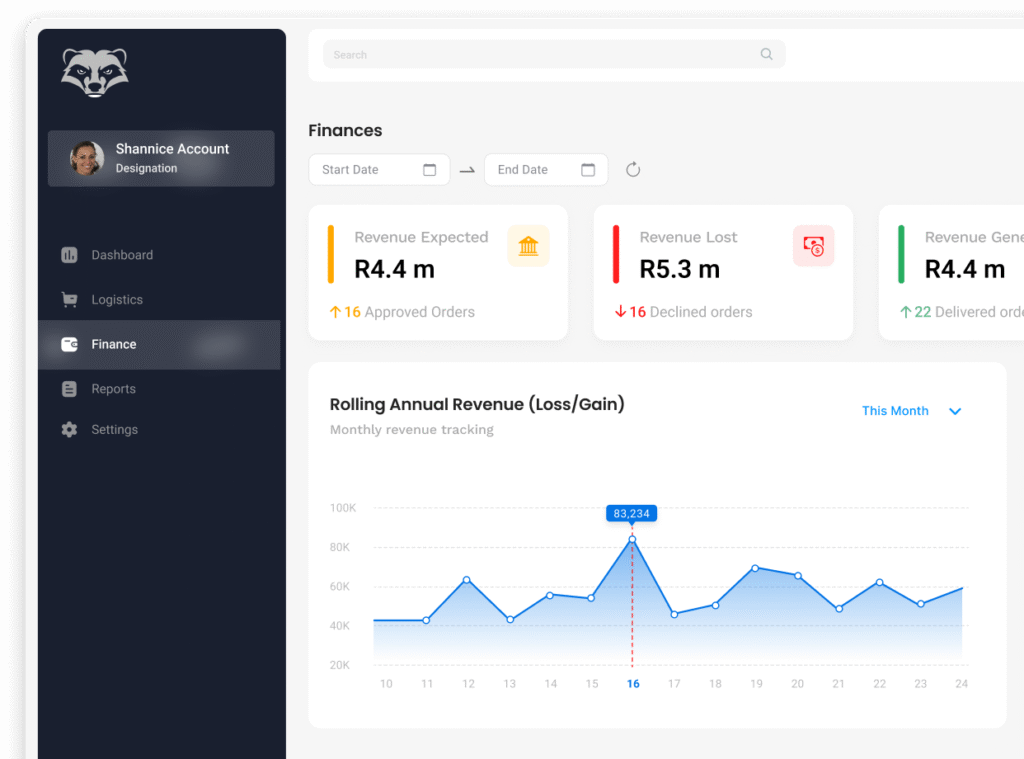This screenshot has width=1024, height=759.
Task: Click the search magnifier icon
Action: (x=766, y=54)
